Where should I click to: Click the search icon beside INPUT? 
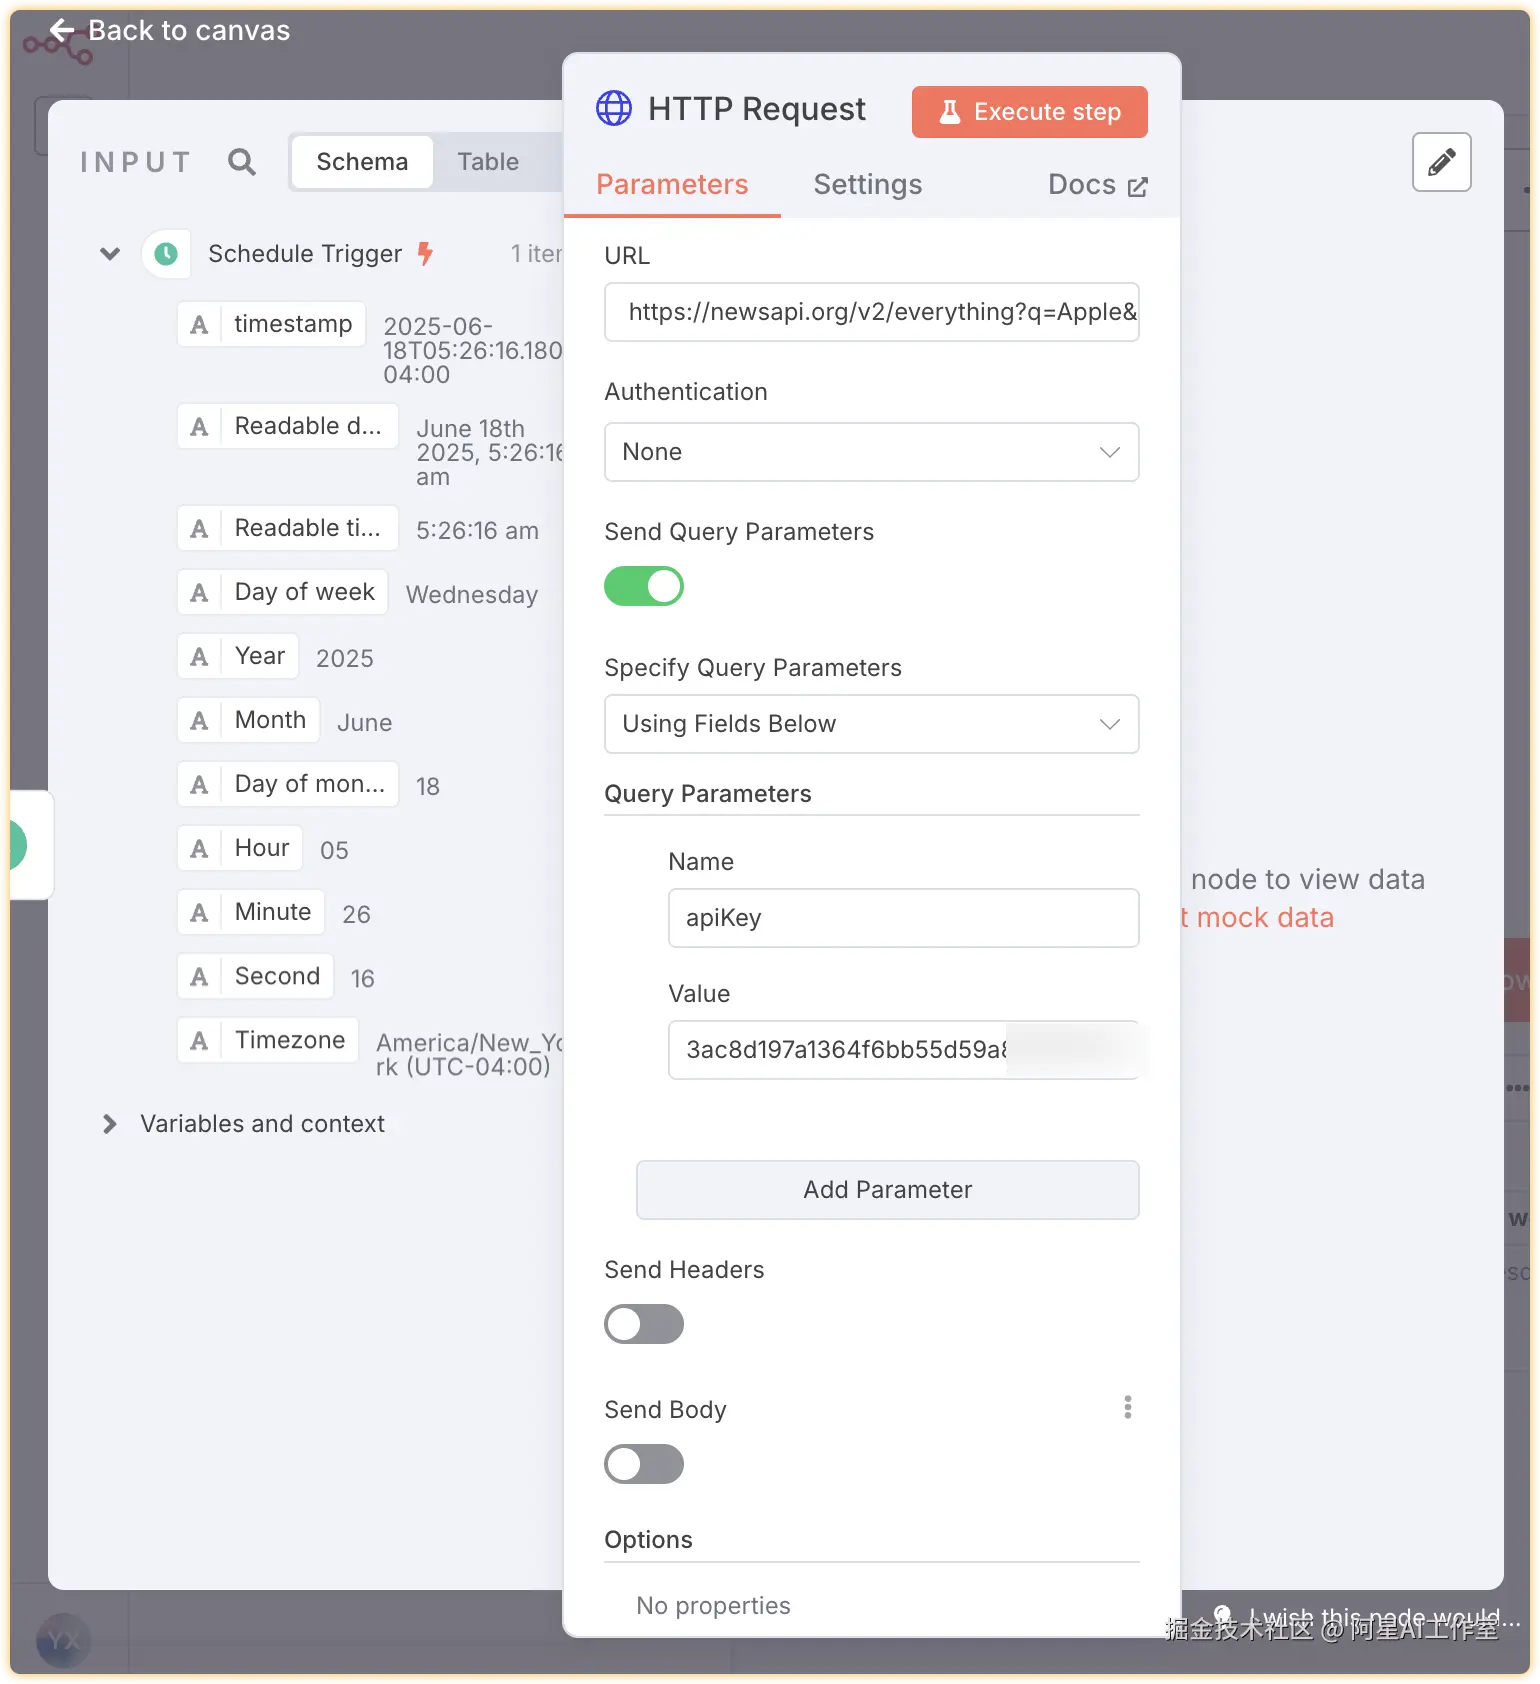242,162
